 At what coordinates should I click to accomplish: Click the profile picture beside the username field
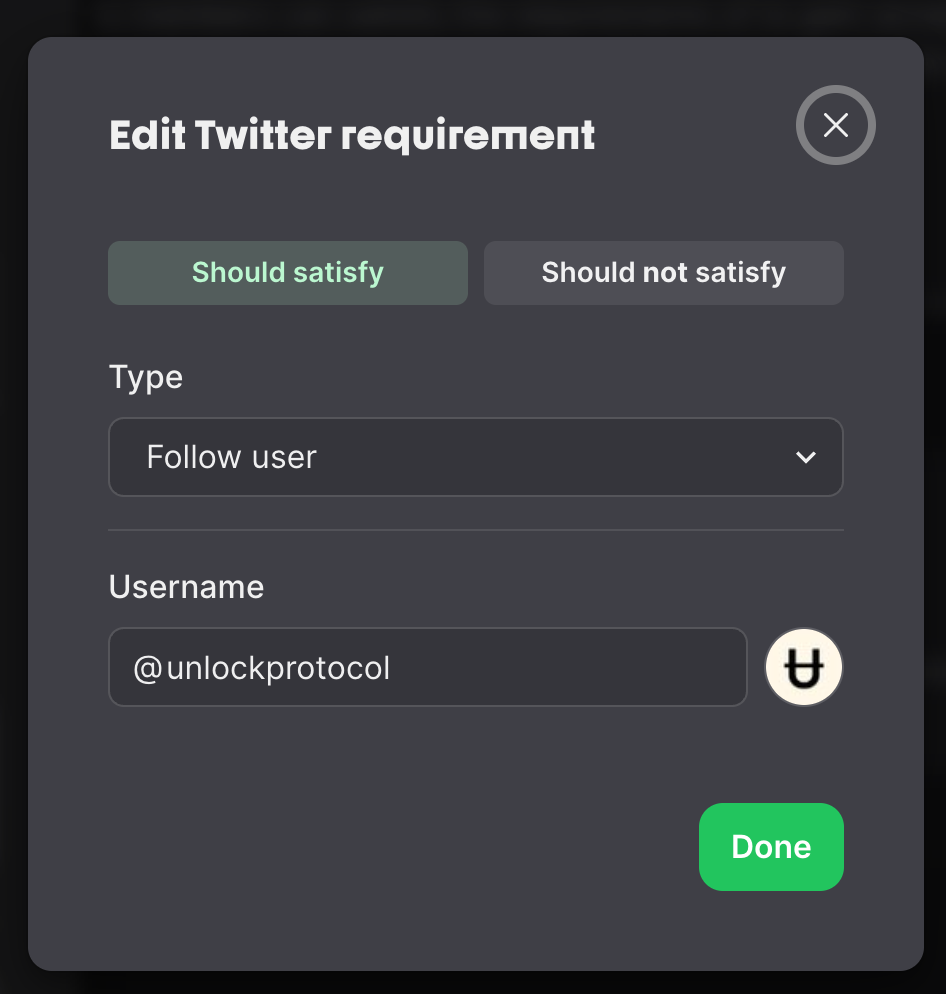coord(803,667)
